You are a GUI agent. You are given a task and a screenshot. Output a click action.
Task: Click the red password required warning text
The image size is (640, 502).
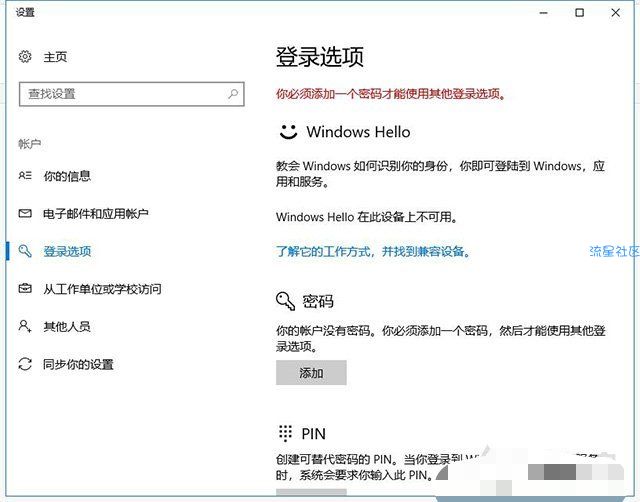[391, 94]
